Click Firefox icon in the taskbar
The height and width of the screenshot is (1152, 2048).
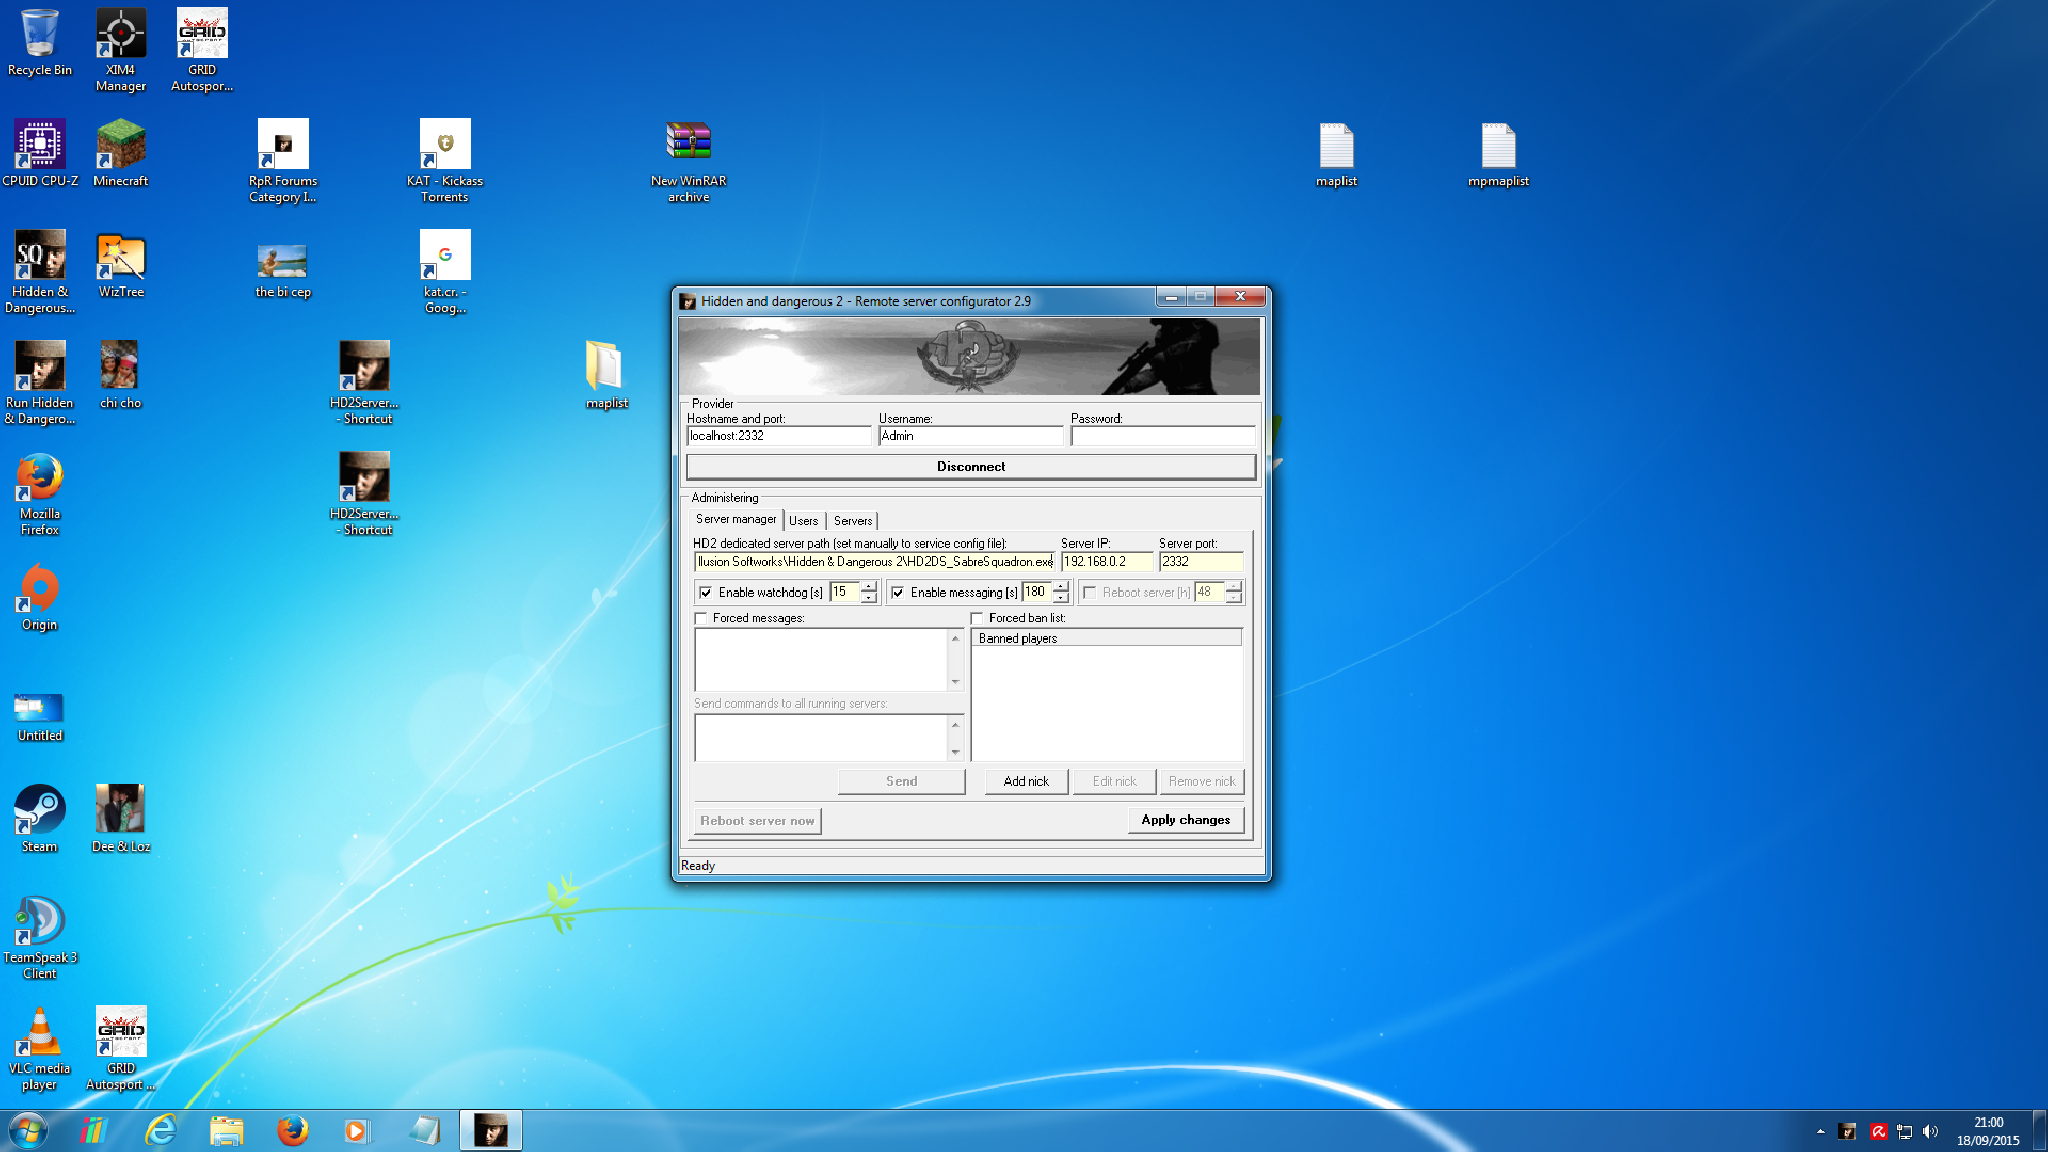click(x=292, y=1131)
